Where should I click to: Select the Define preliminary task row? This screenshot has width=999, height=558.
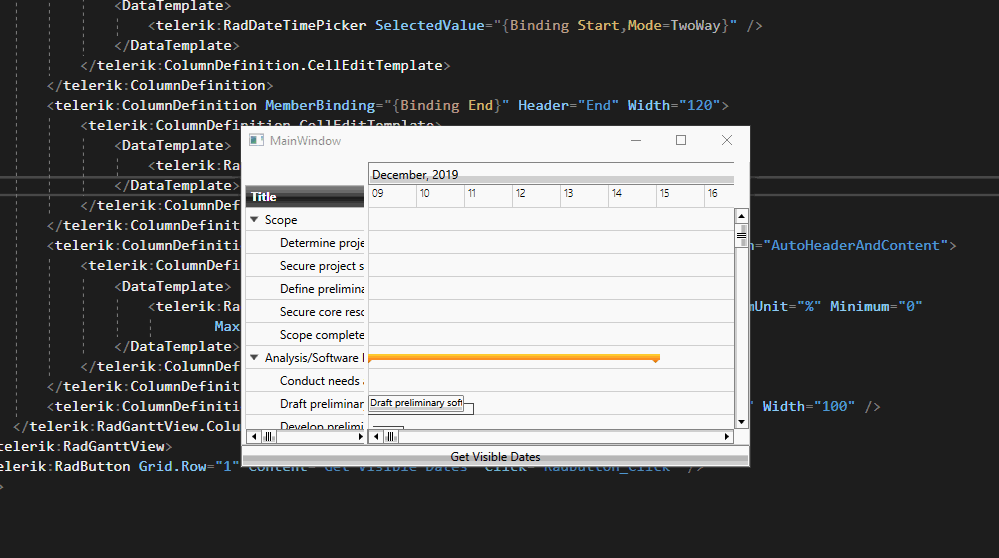coord(321,289)
